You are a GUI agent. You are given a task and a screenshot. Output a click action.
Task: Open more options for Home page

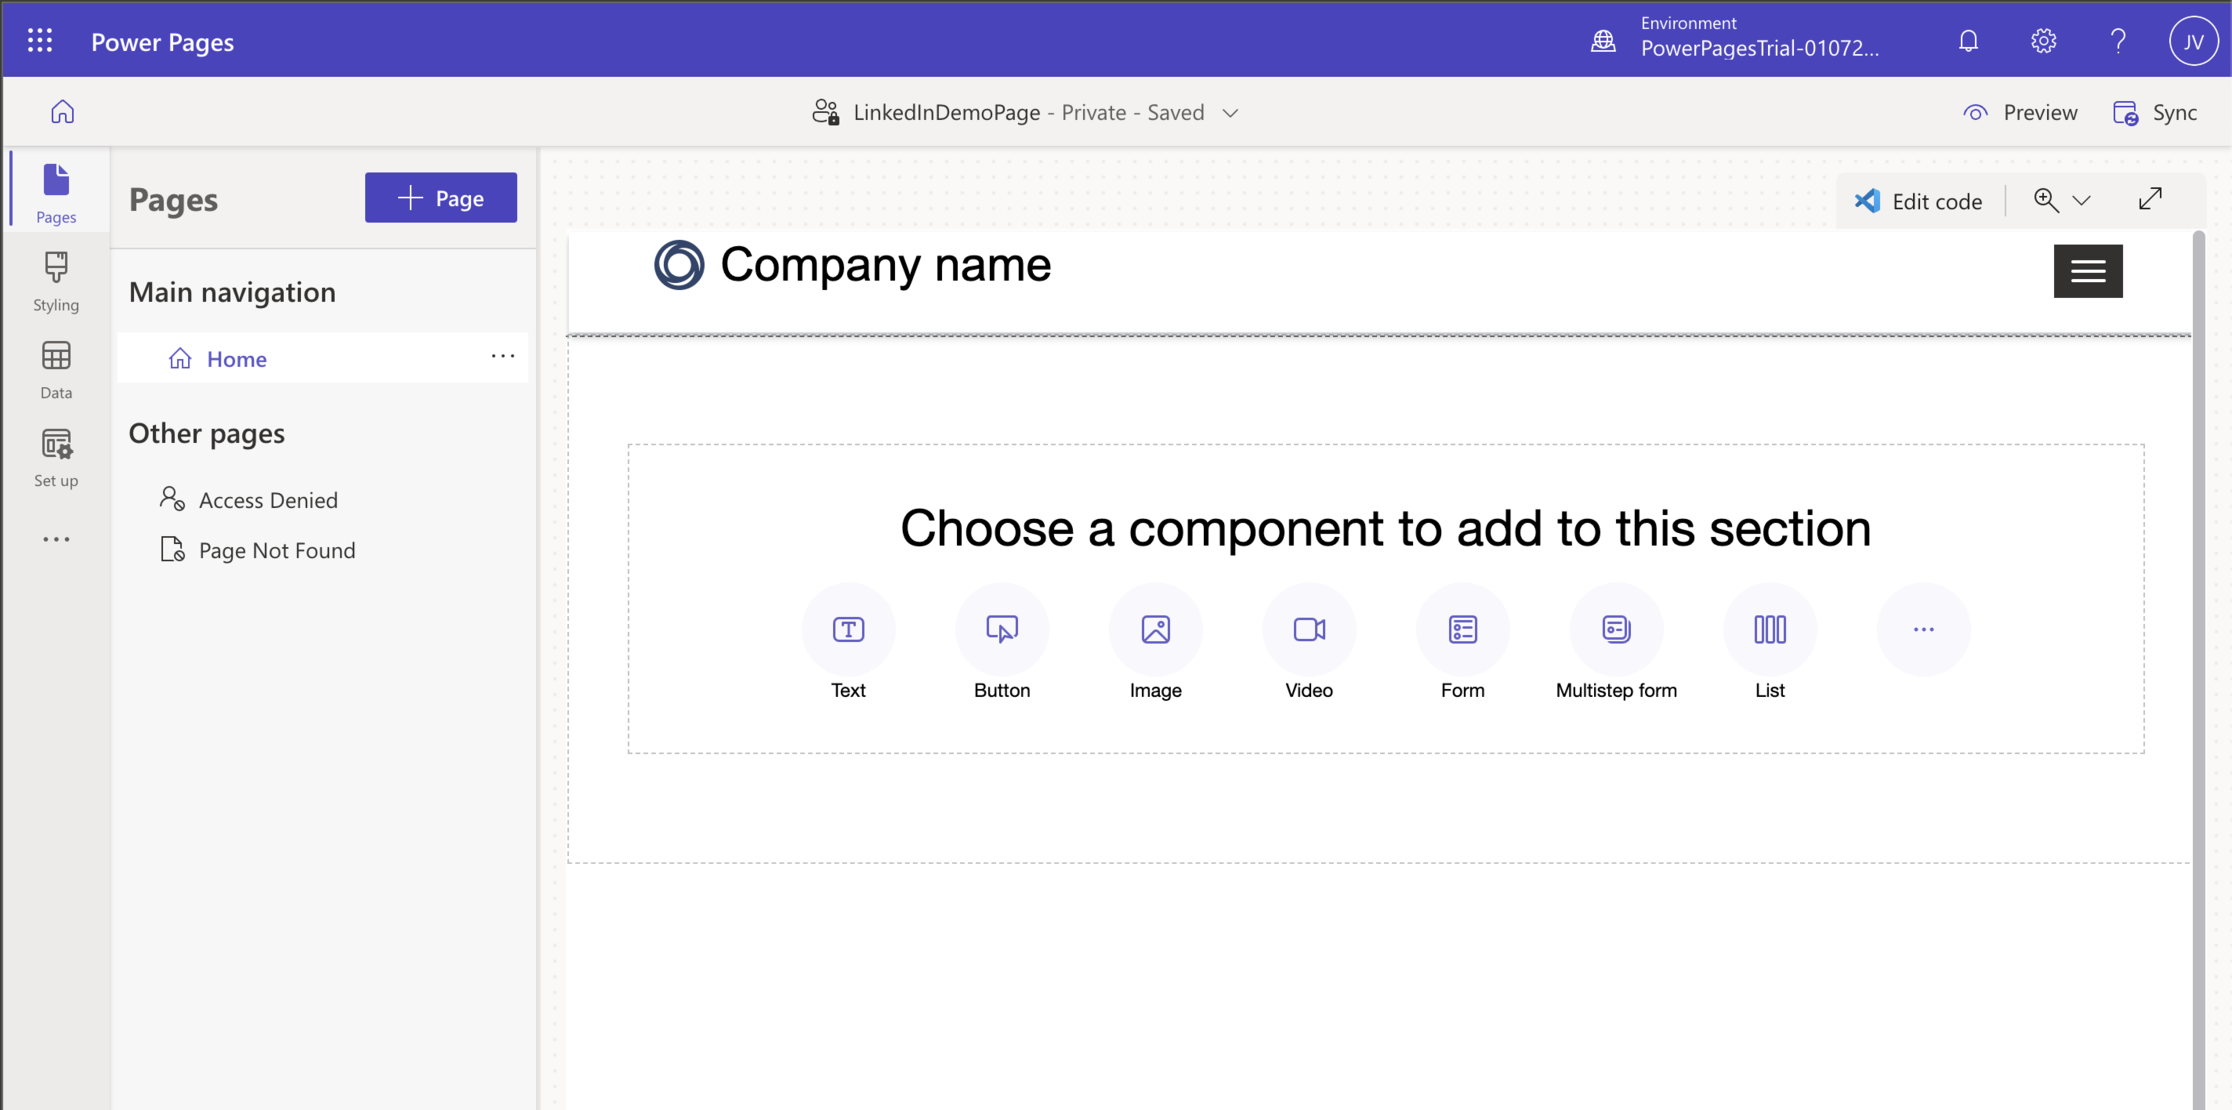(502, 357)
